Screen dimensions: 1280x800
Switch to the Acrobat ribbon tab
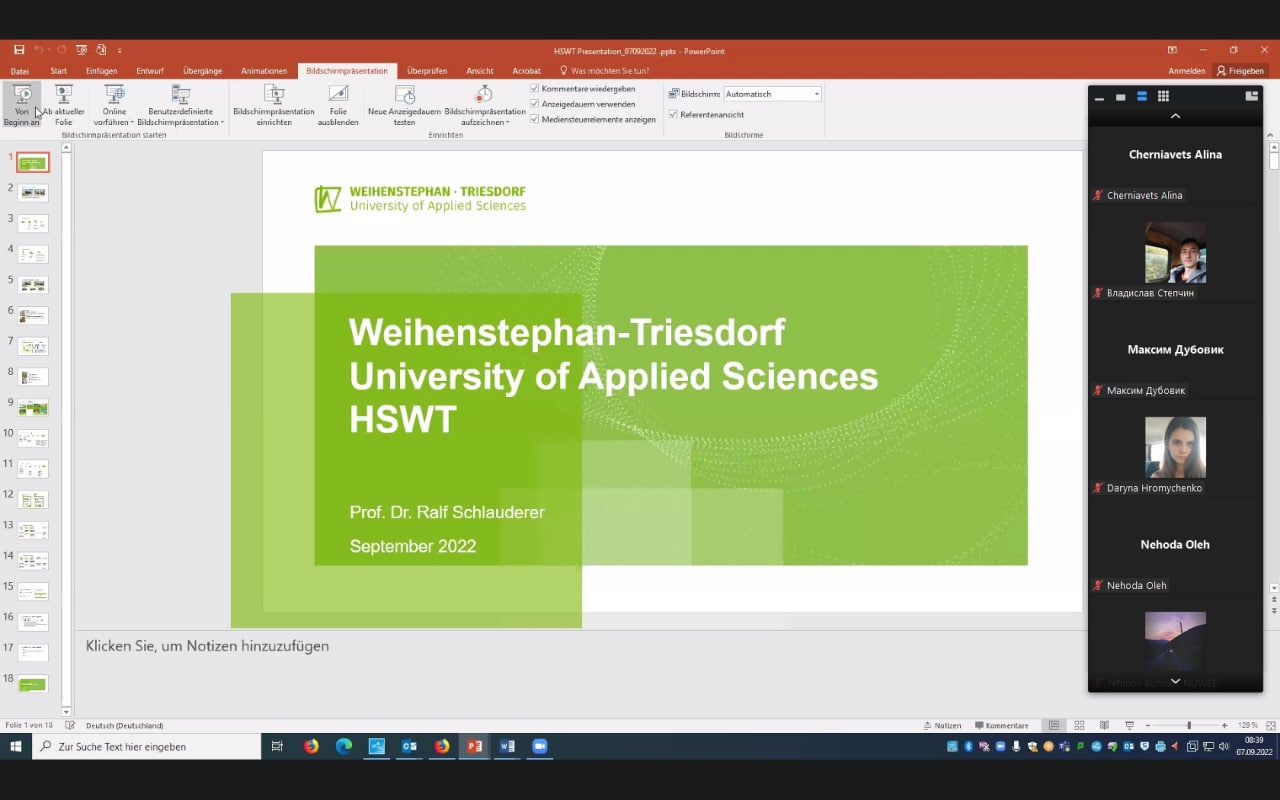pyautogui.click(x=526, y=71)
